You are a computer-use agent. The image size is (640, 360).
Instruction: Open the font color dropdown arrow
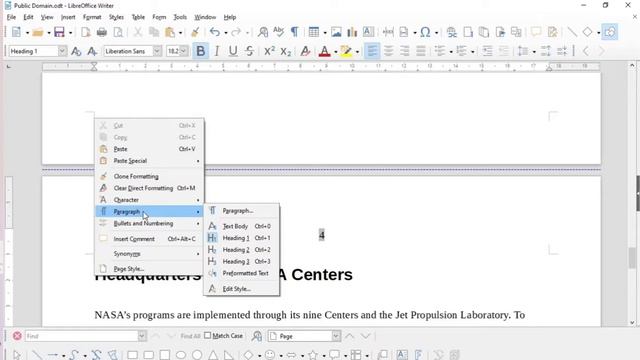336,51
